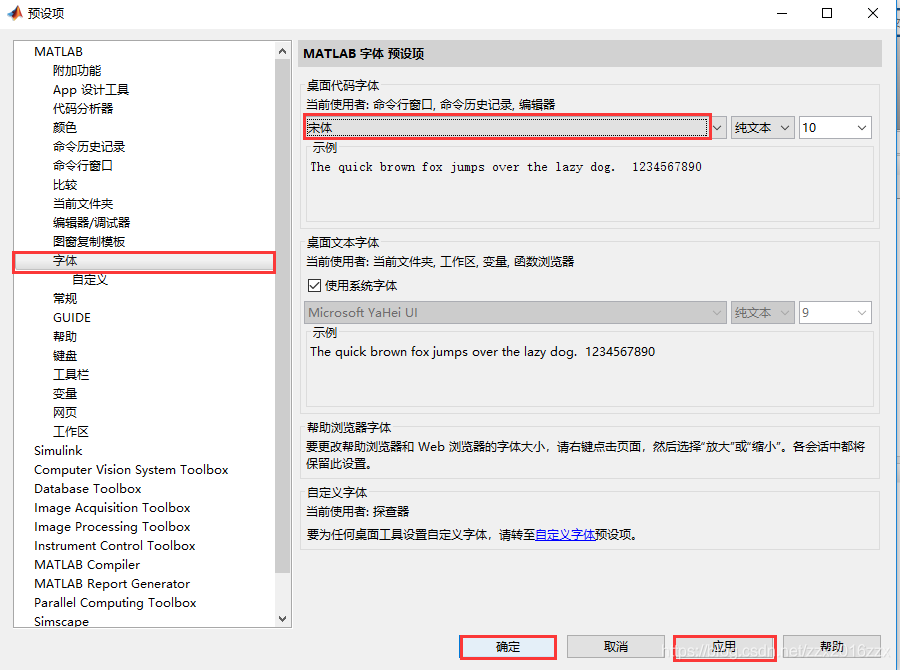Click the 确定 button
Screen dimensions: 900x670
[x=508, y=647]
